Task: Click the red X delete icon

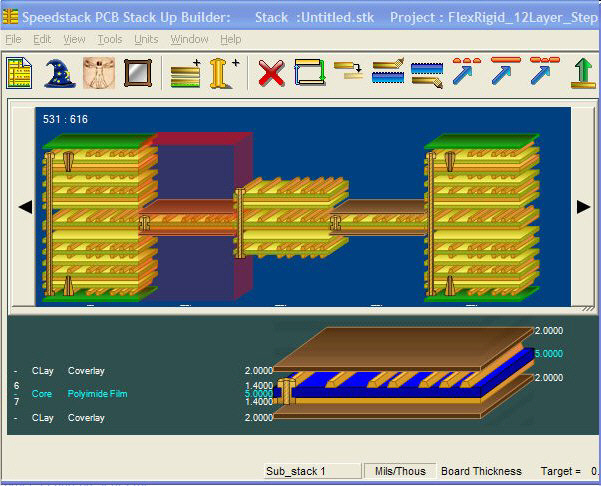Action: (x=271, y=73)
